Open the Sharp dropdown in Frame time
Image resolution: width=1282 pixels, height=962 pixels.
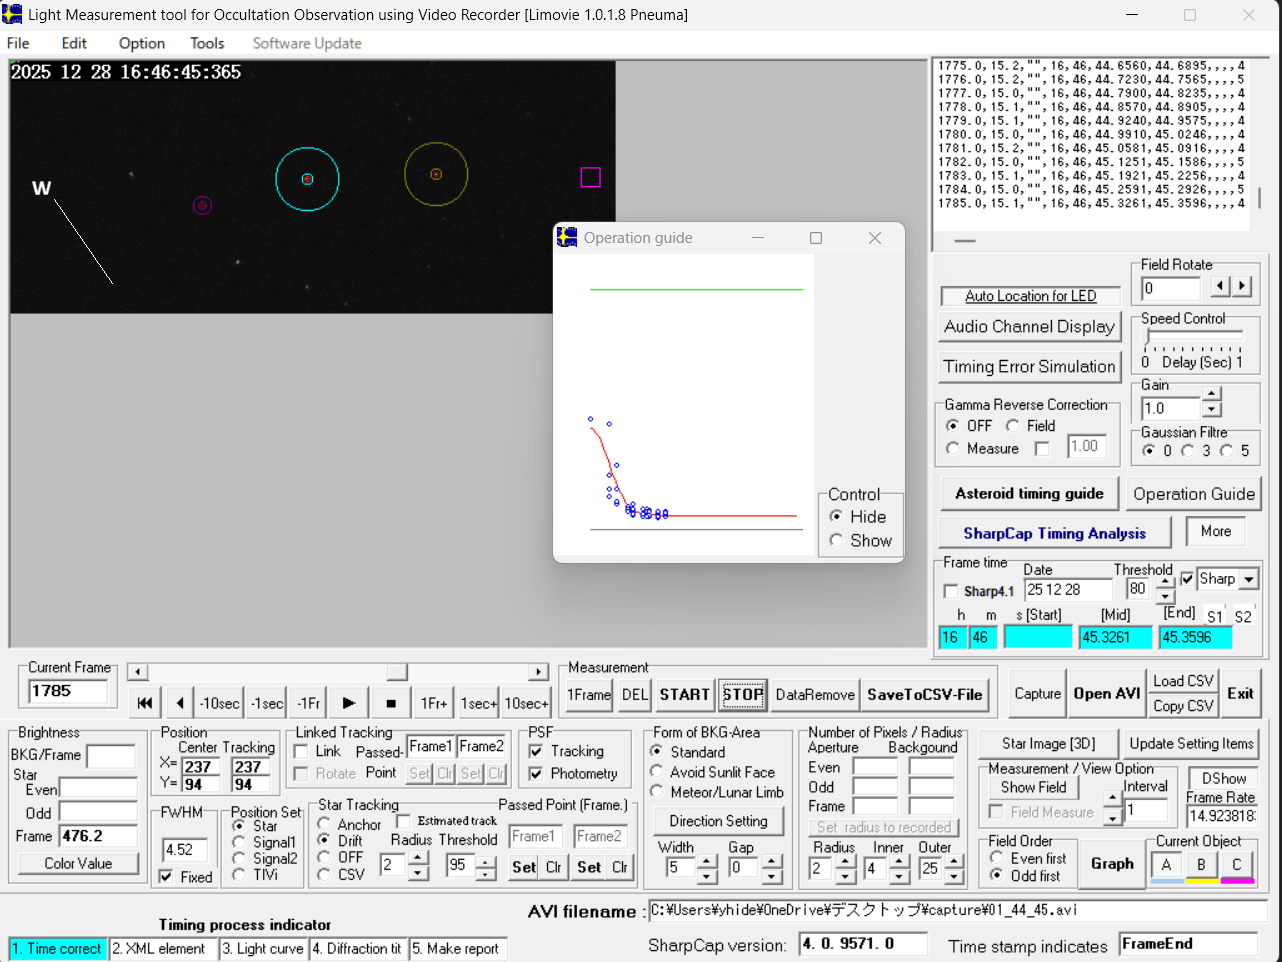(x=1249, y=579)
